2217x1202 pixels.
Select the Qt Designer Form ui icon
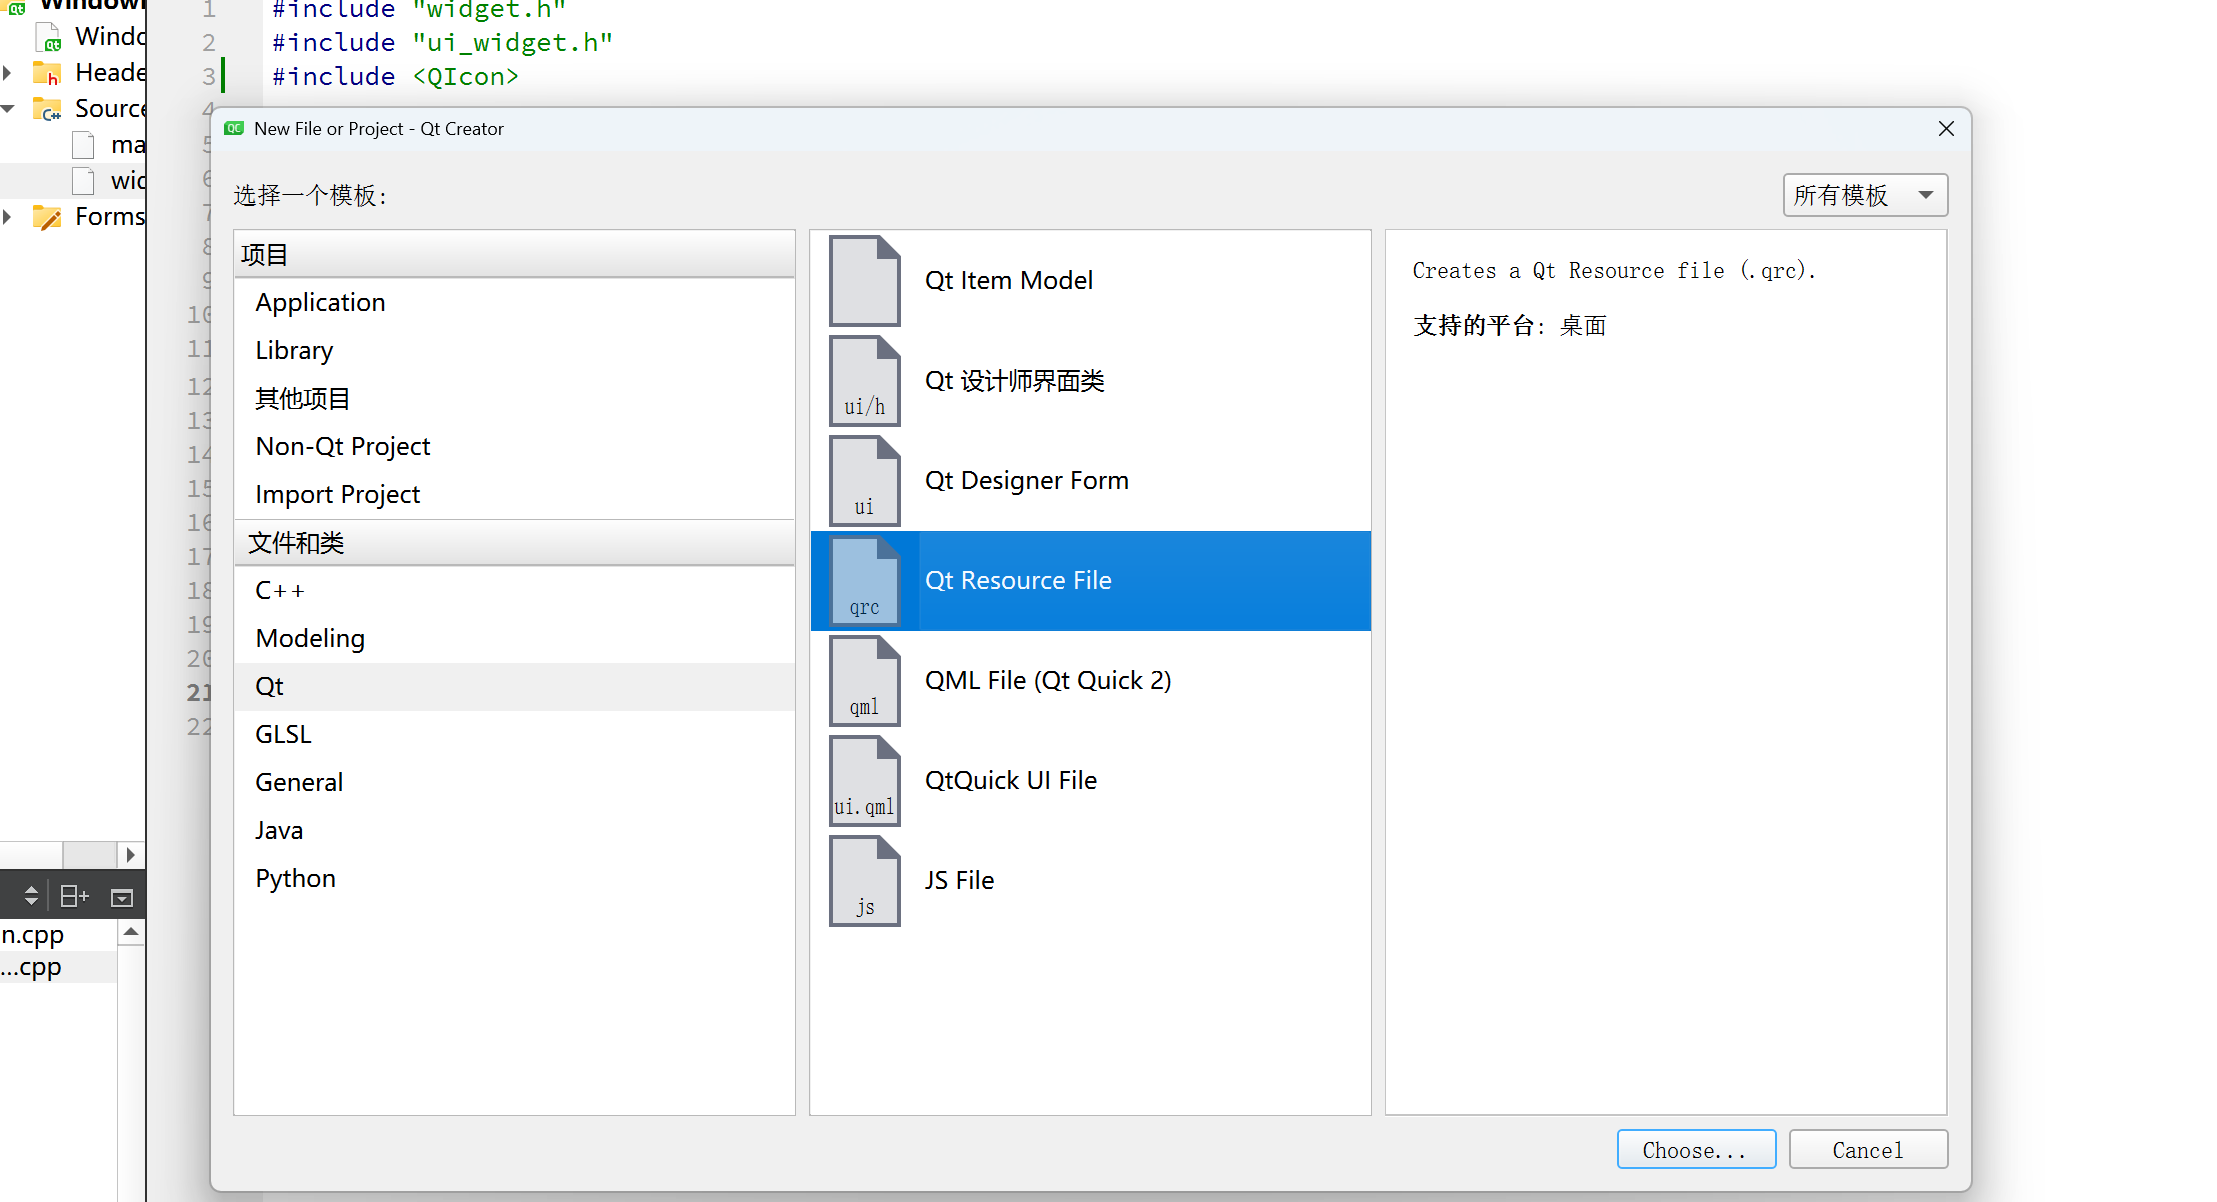click(x=865, y=481)
